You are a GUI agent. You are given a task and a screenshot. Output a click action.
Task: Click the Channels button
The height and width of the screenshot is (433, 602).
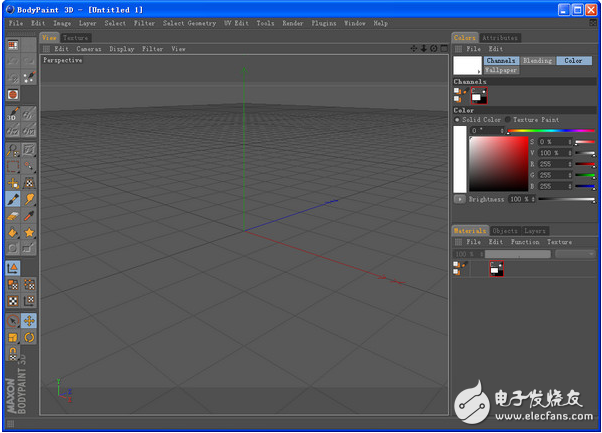501,61
